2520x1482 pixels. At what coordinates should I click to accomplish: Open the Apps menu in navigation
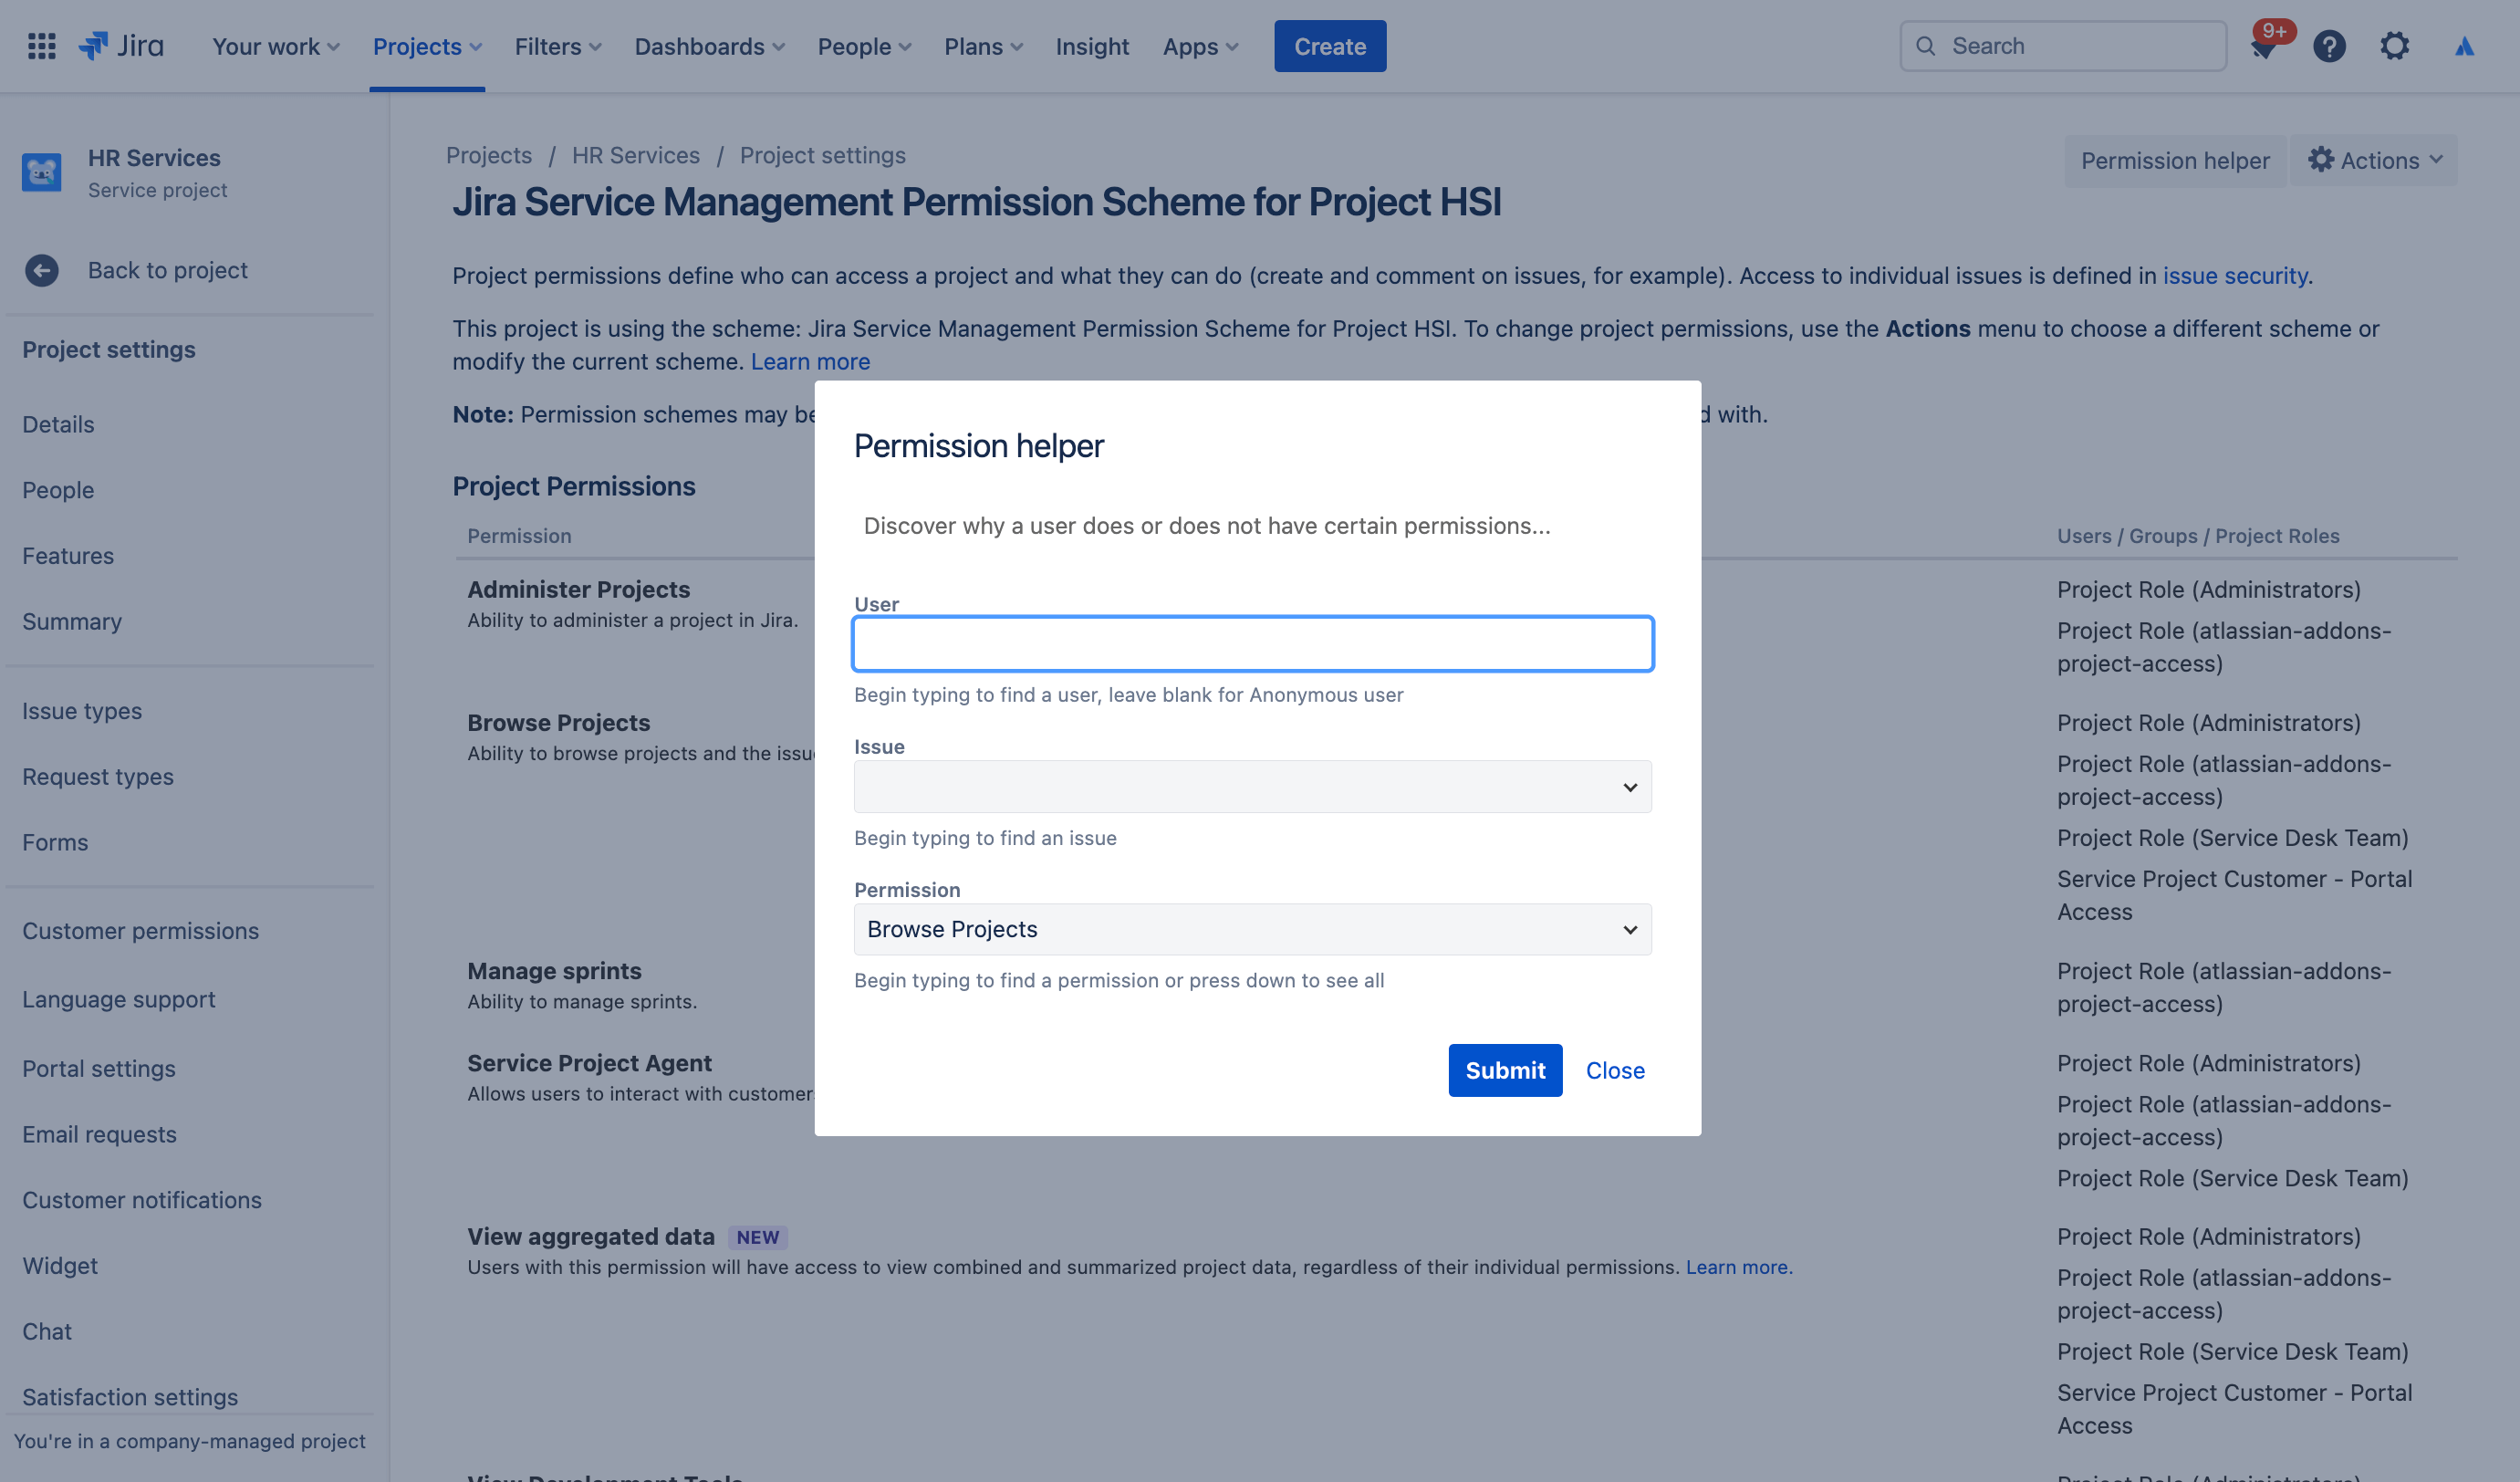pyautogui.click(x=1199, y=44)
